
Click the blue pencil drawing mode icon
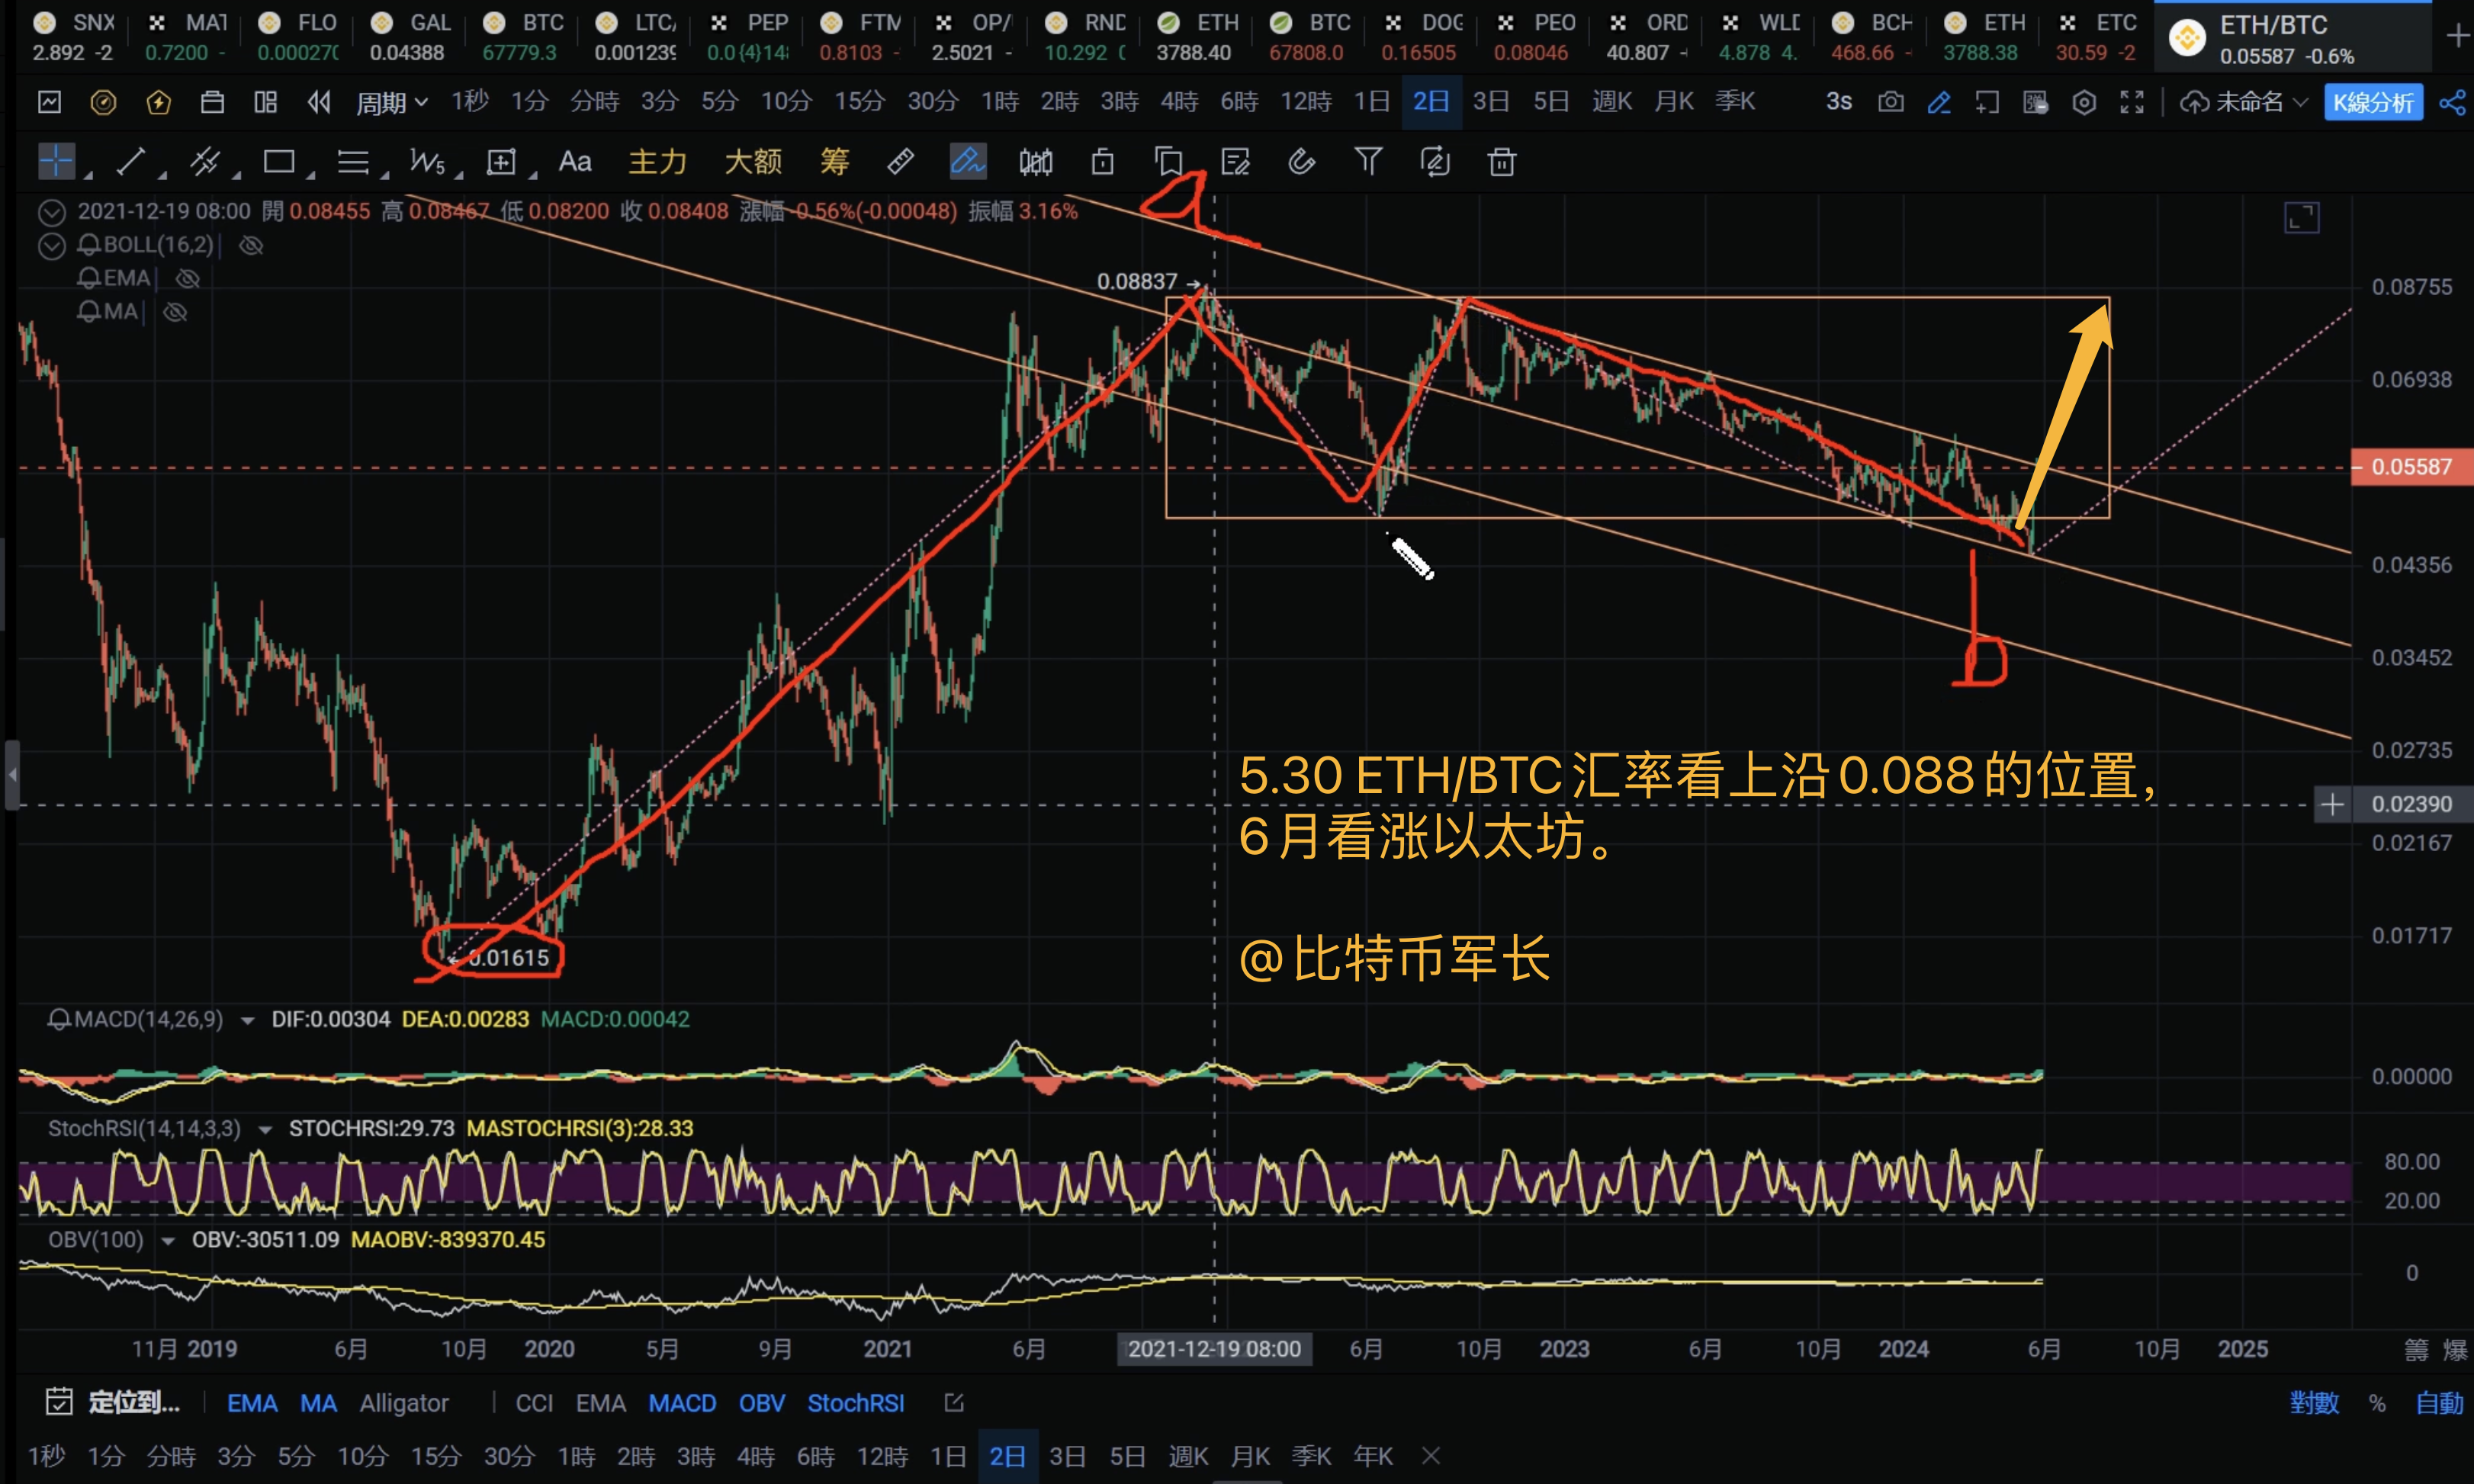[x=1939, y=102]
